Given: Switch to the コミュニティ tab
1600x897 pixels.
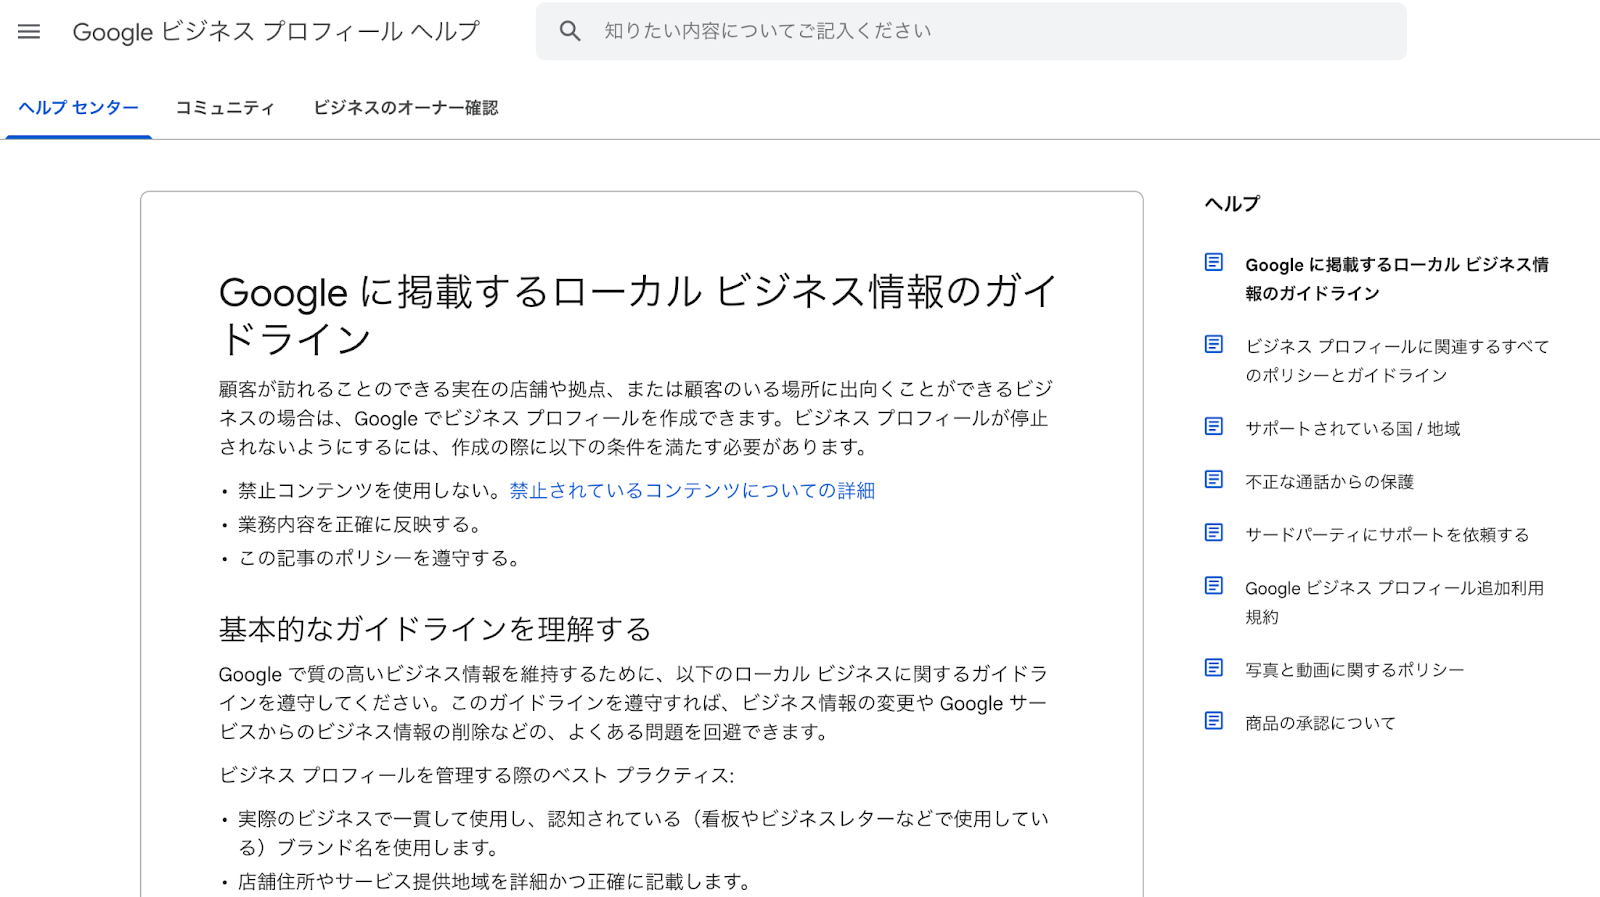Looking at the screenshot, I should tap(225, 108).
